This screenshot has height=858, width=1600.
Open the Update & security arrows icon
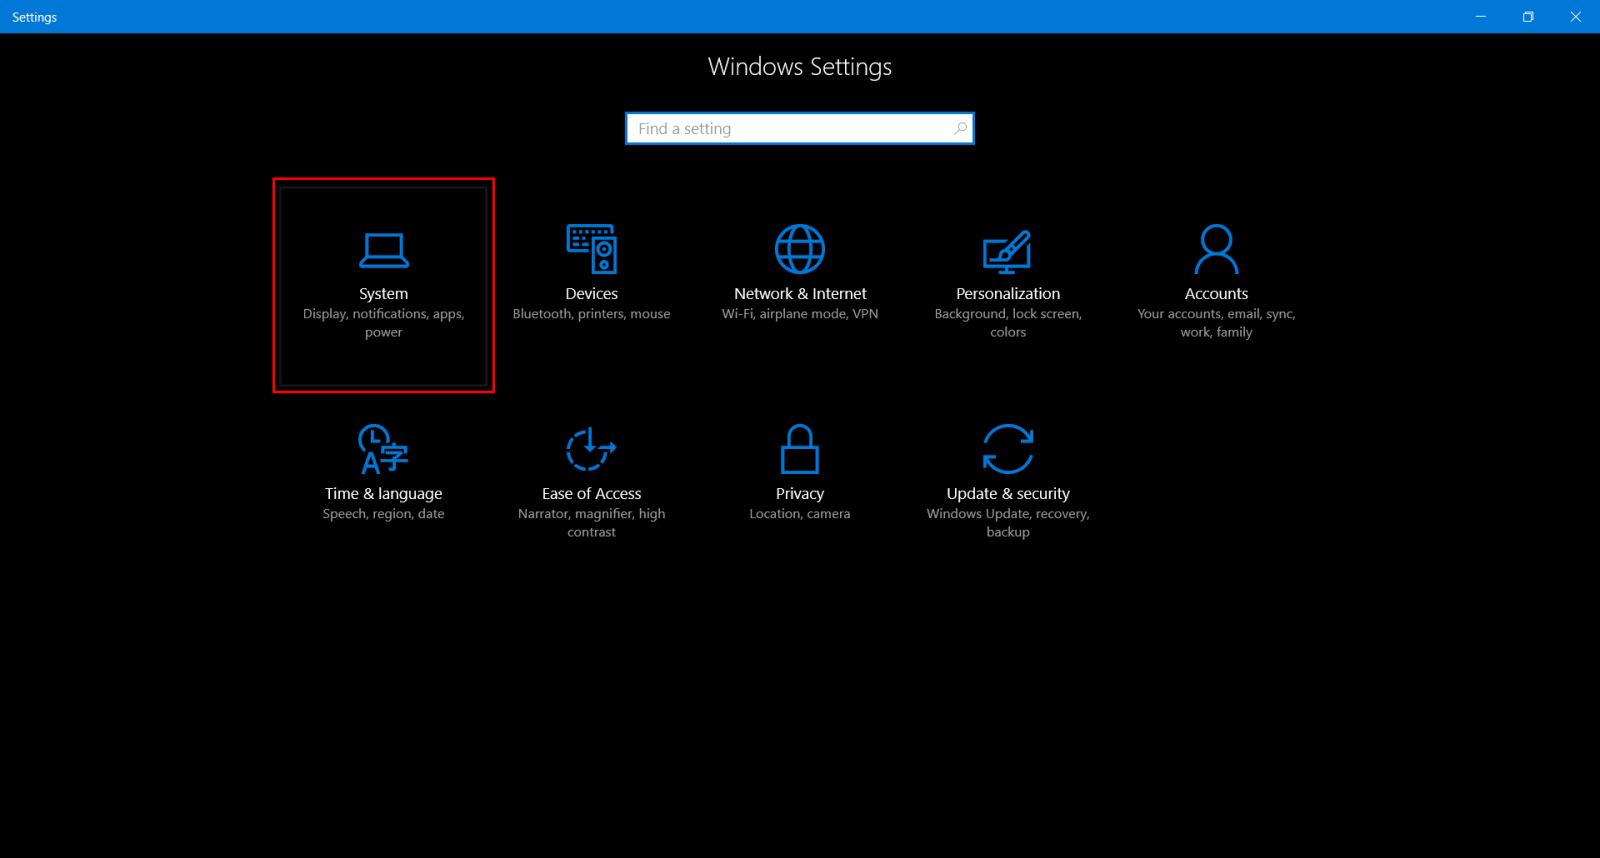point(1008,449)
